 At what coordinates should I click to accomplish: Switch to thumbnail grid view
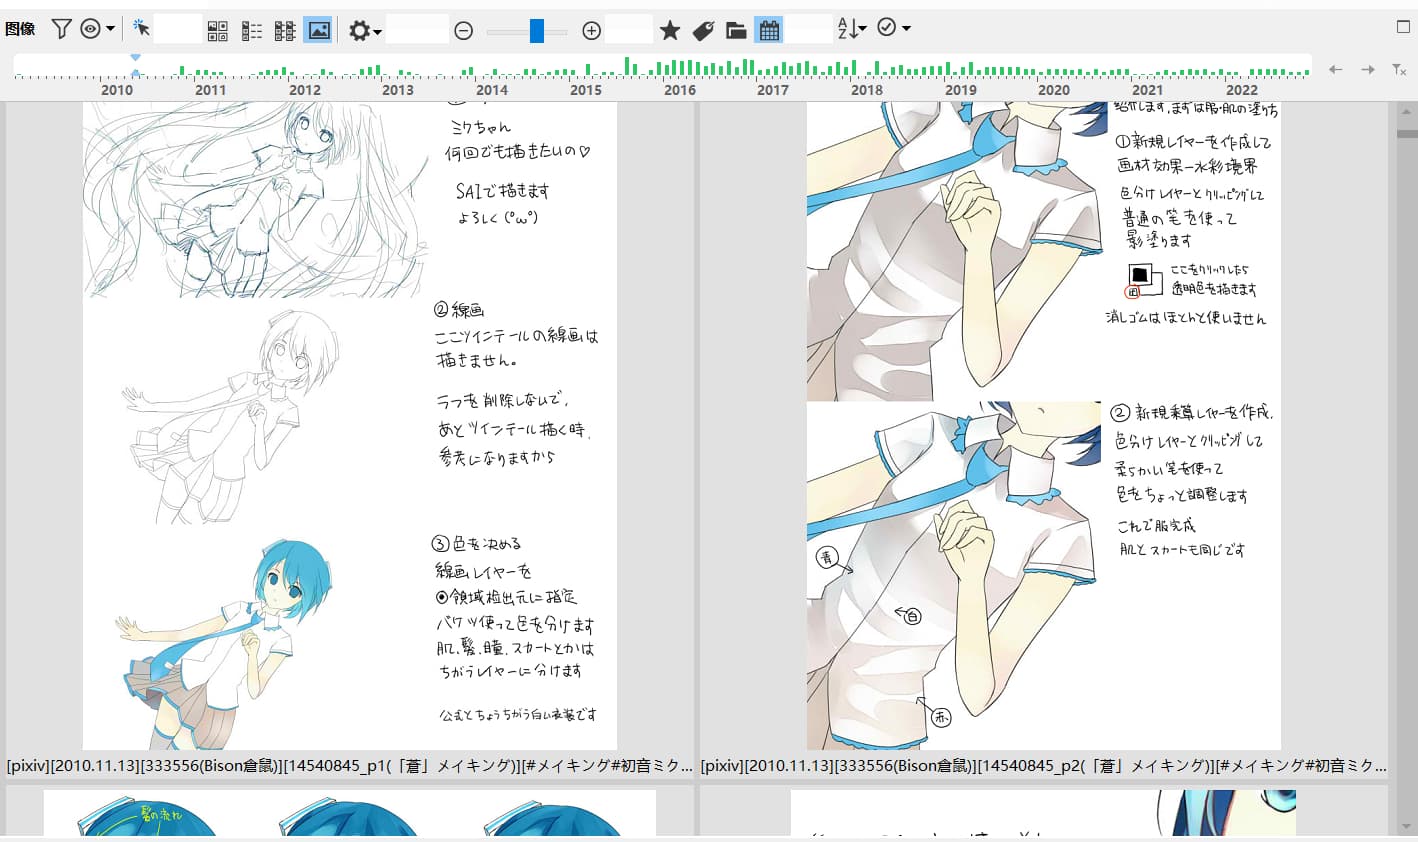point(217,31)
